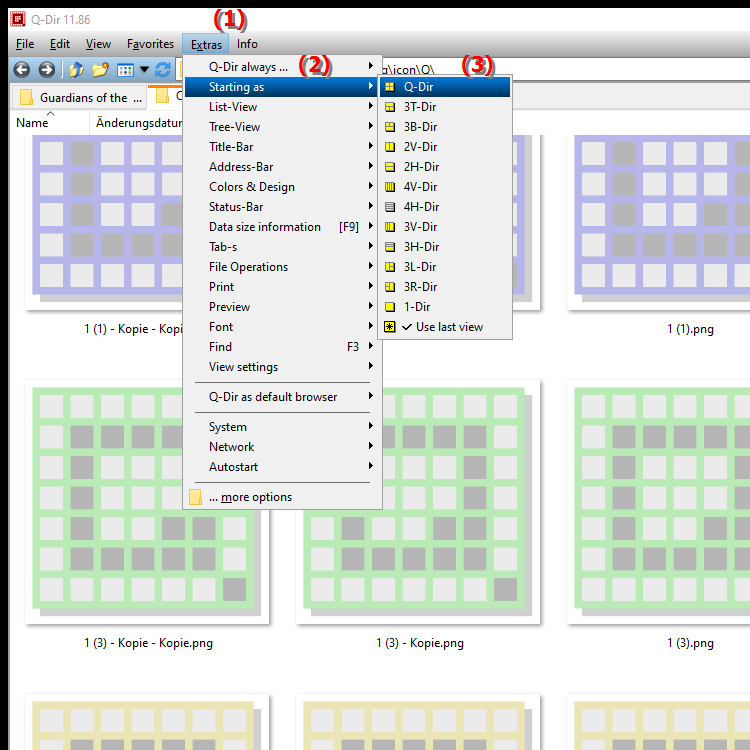Image resolution: width=750 pixels, height=750 pixels.
Task: Open Q-Dir as default browser submenu
Action: 282,397
